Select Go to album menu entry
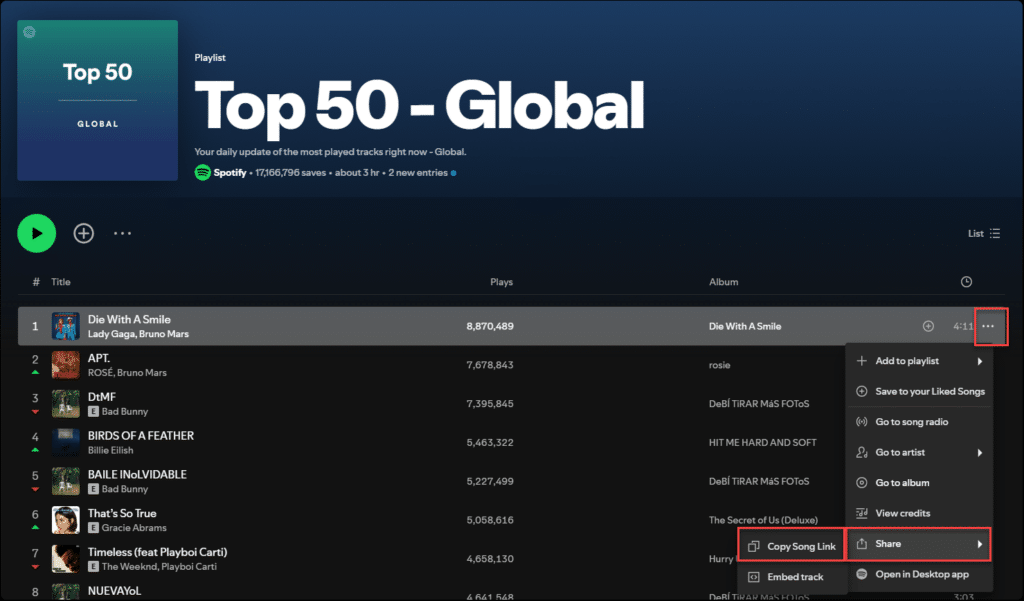The width and height of the screenshot is (1024, 601). pos(920,483)
